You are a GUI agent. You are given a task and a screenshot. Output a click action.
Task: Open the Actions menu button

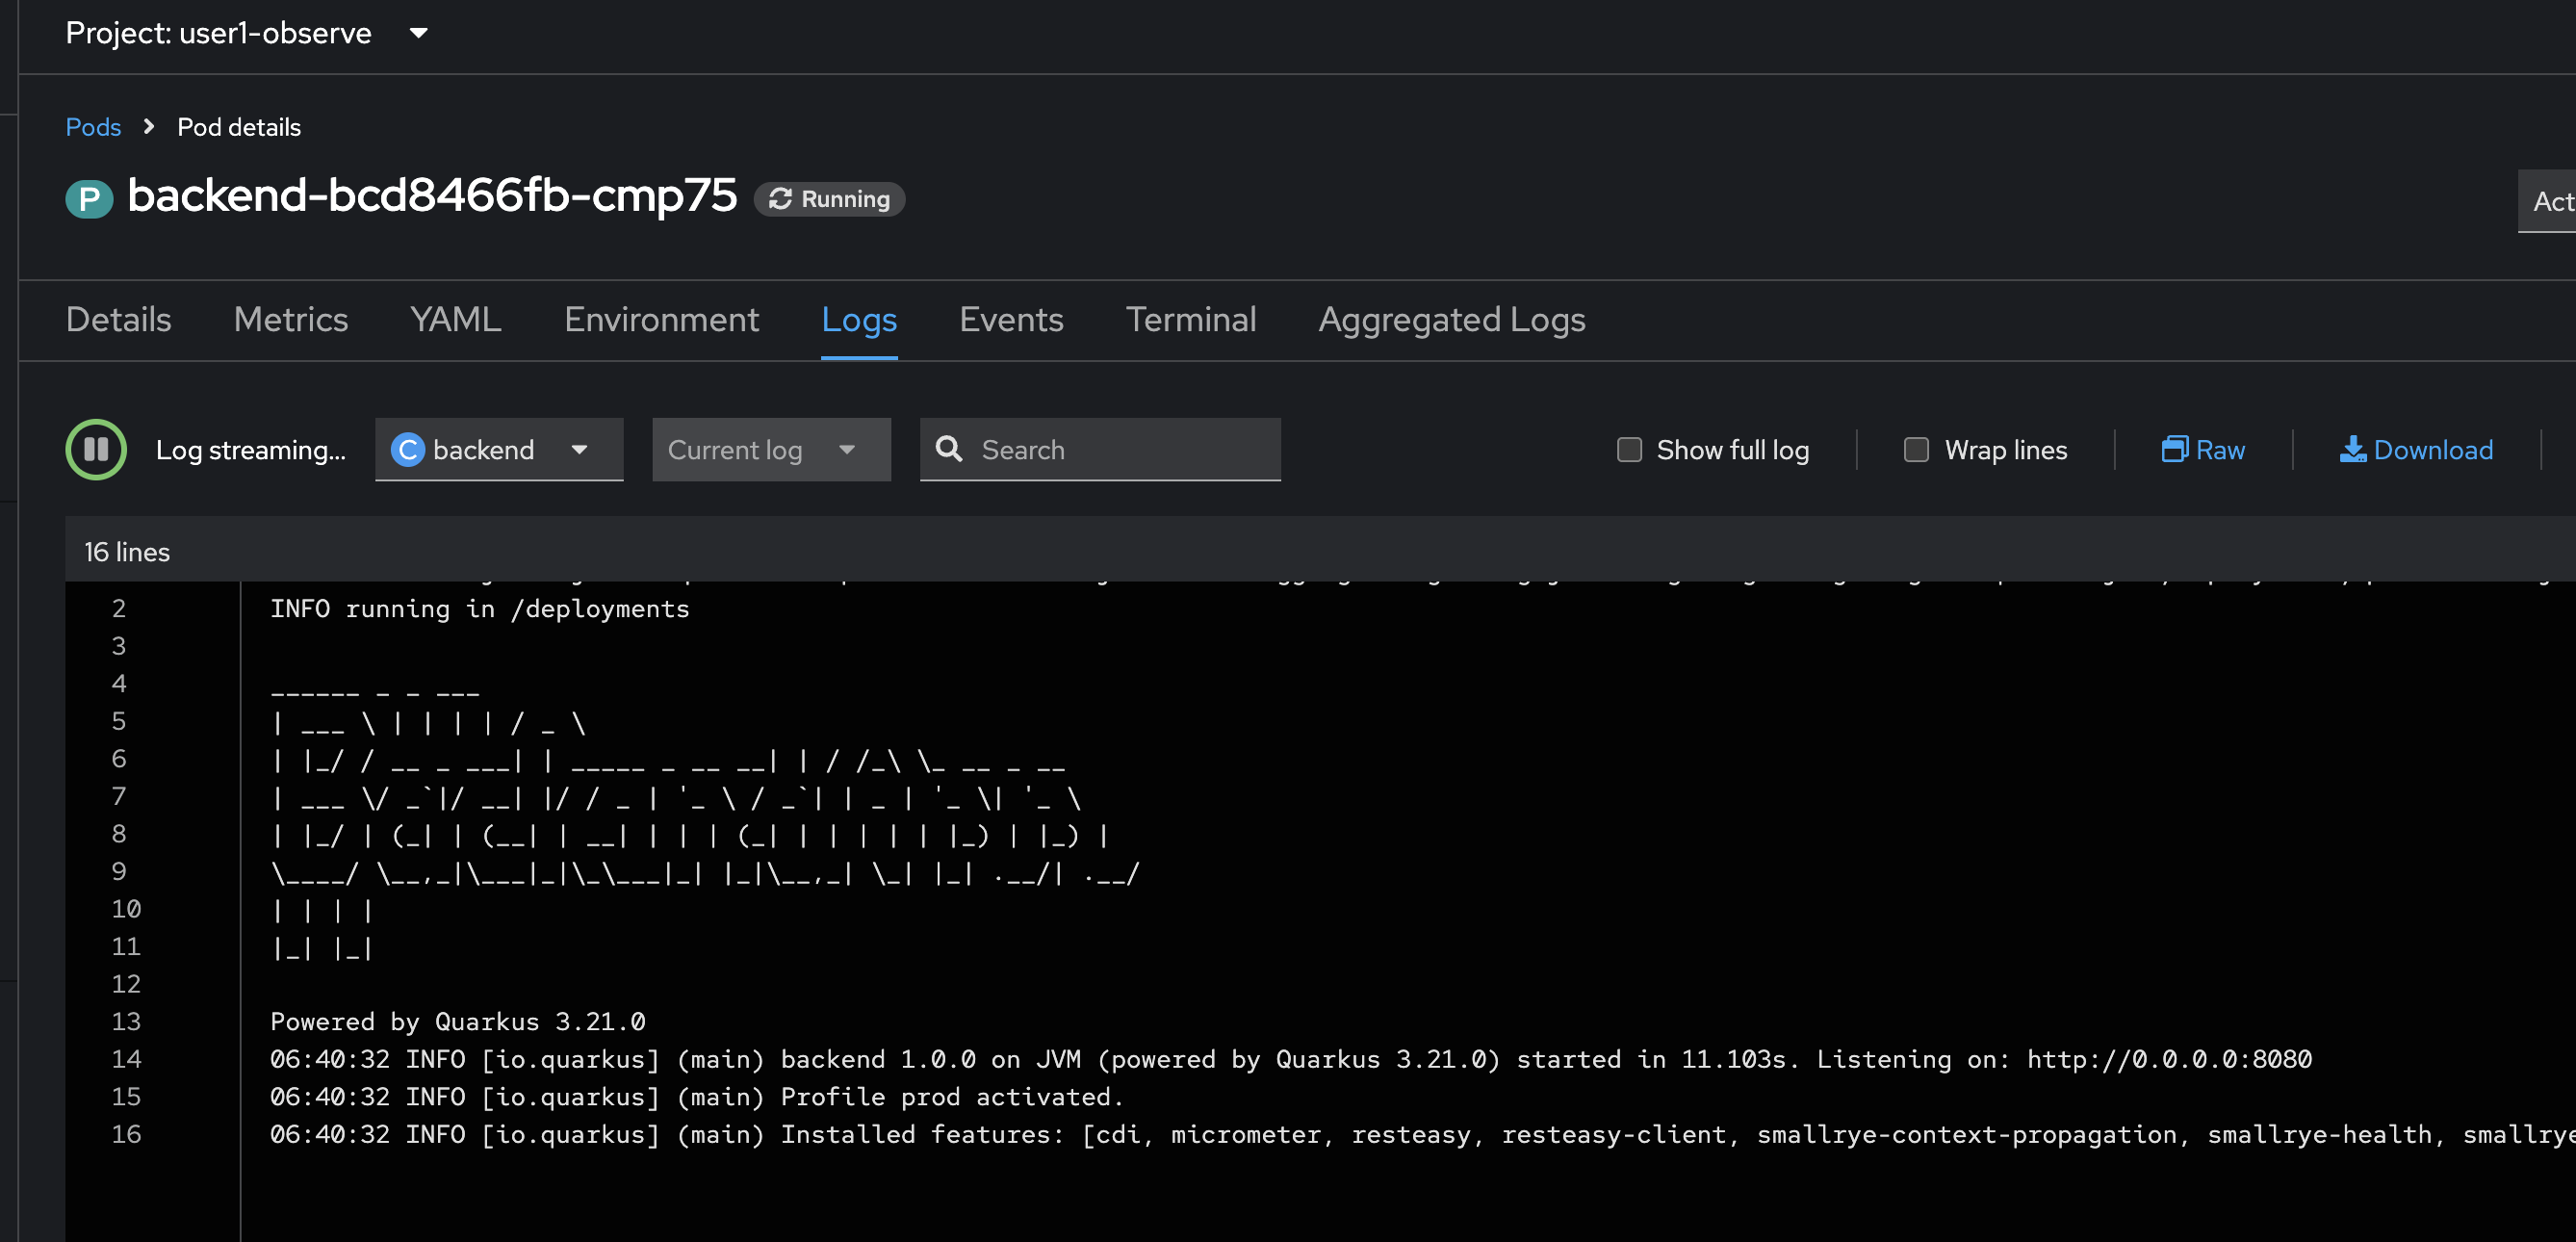(x=2546, y=201)
